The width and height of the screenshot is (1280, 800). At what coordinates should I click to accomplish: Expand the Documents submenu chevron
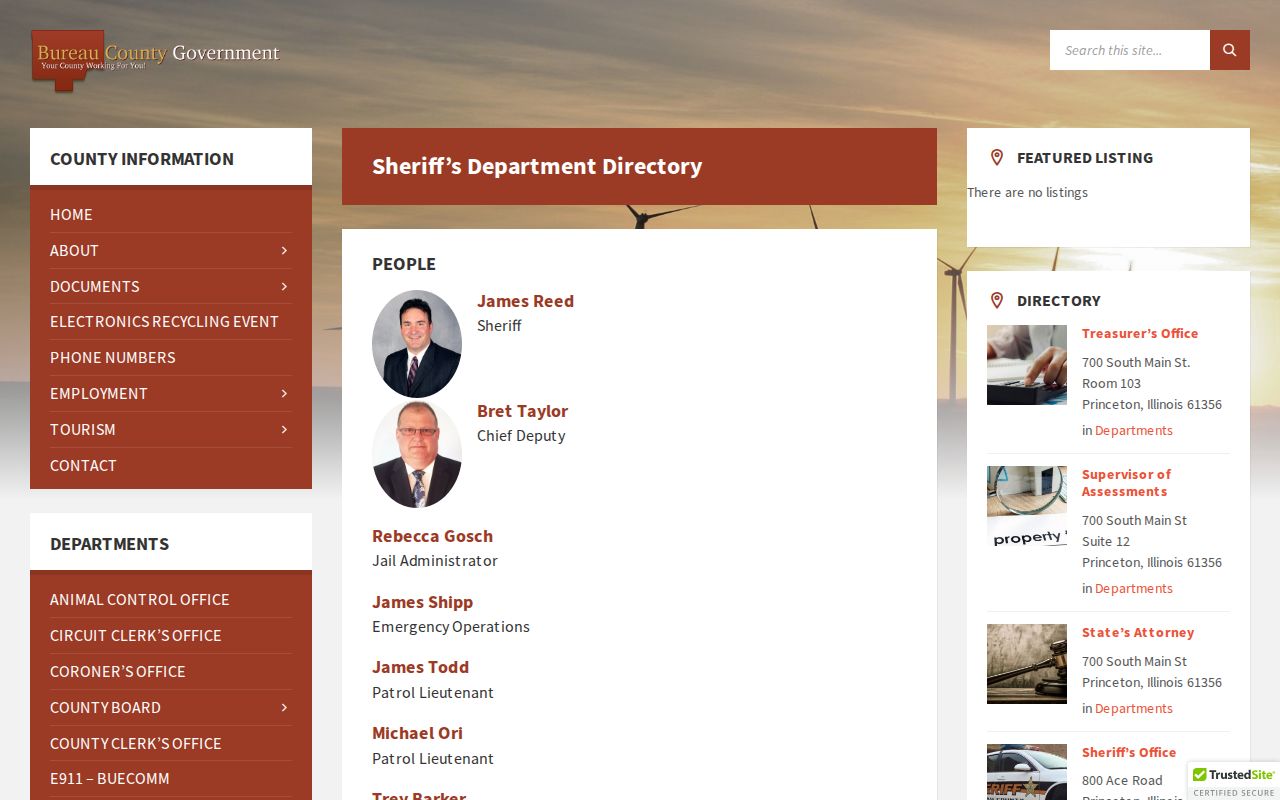284,286
